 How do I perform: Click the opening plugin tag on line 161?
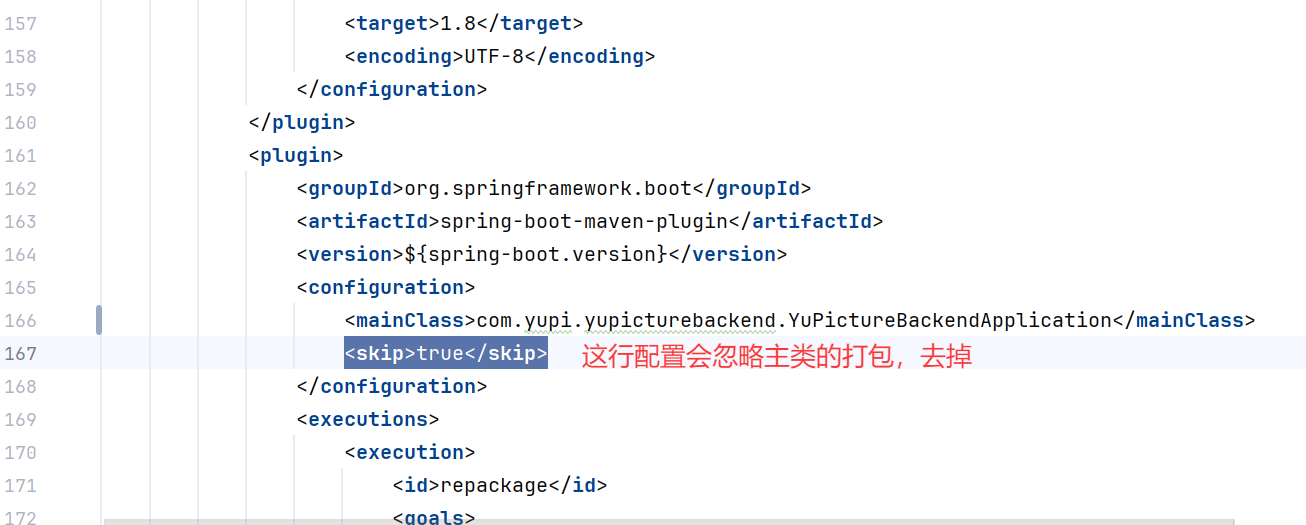pos(296,156)
